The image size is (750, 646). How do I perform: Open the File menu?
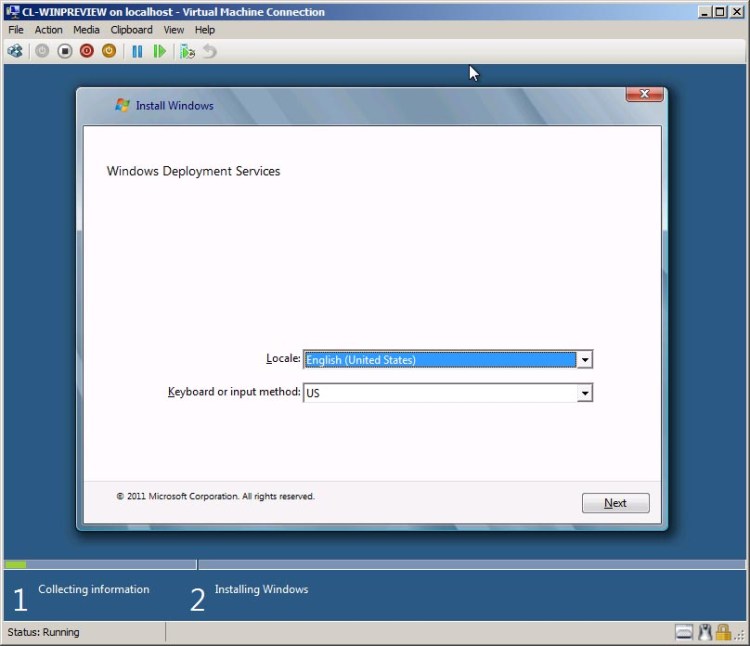16,30
